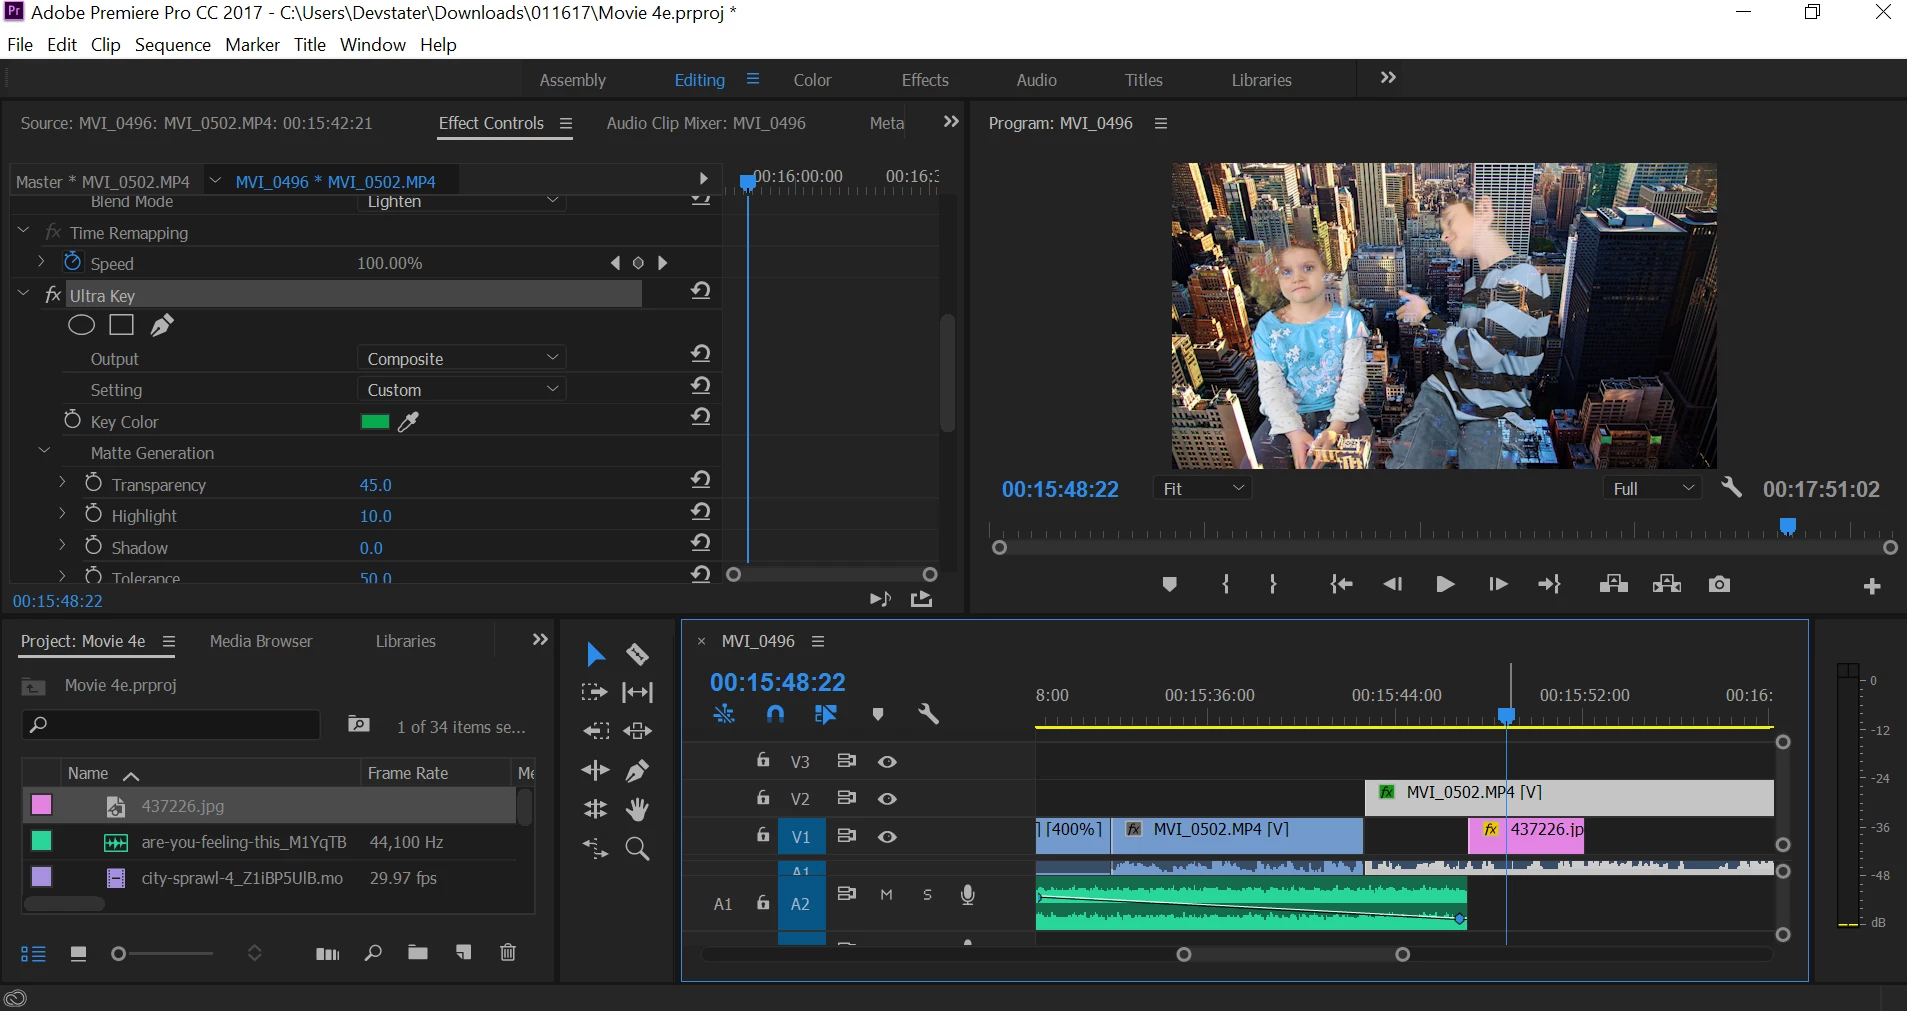The image size is (1907, 1011).
Task: Toggle the V3 track lock
Action: pyautogui.click(x=763, y=760)
